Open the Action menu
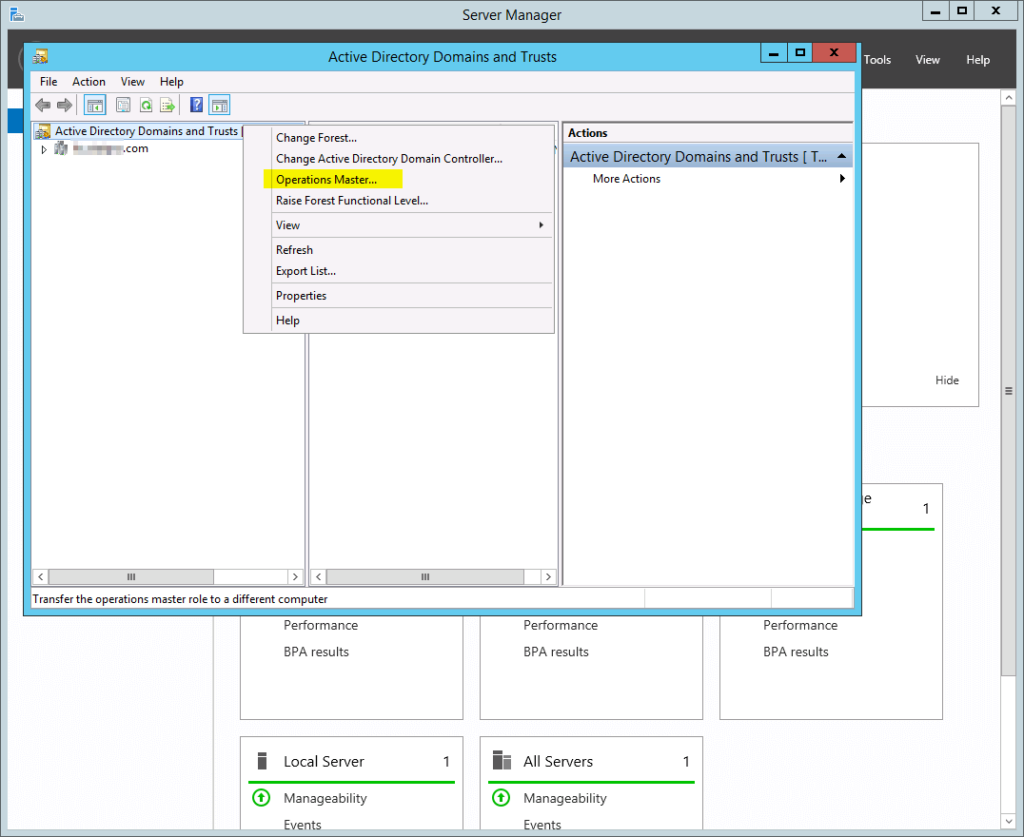The height and width of the screenshot is (837, 1024). [88, 81]
